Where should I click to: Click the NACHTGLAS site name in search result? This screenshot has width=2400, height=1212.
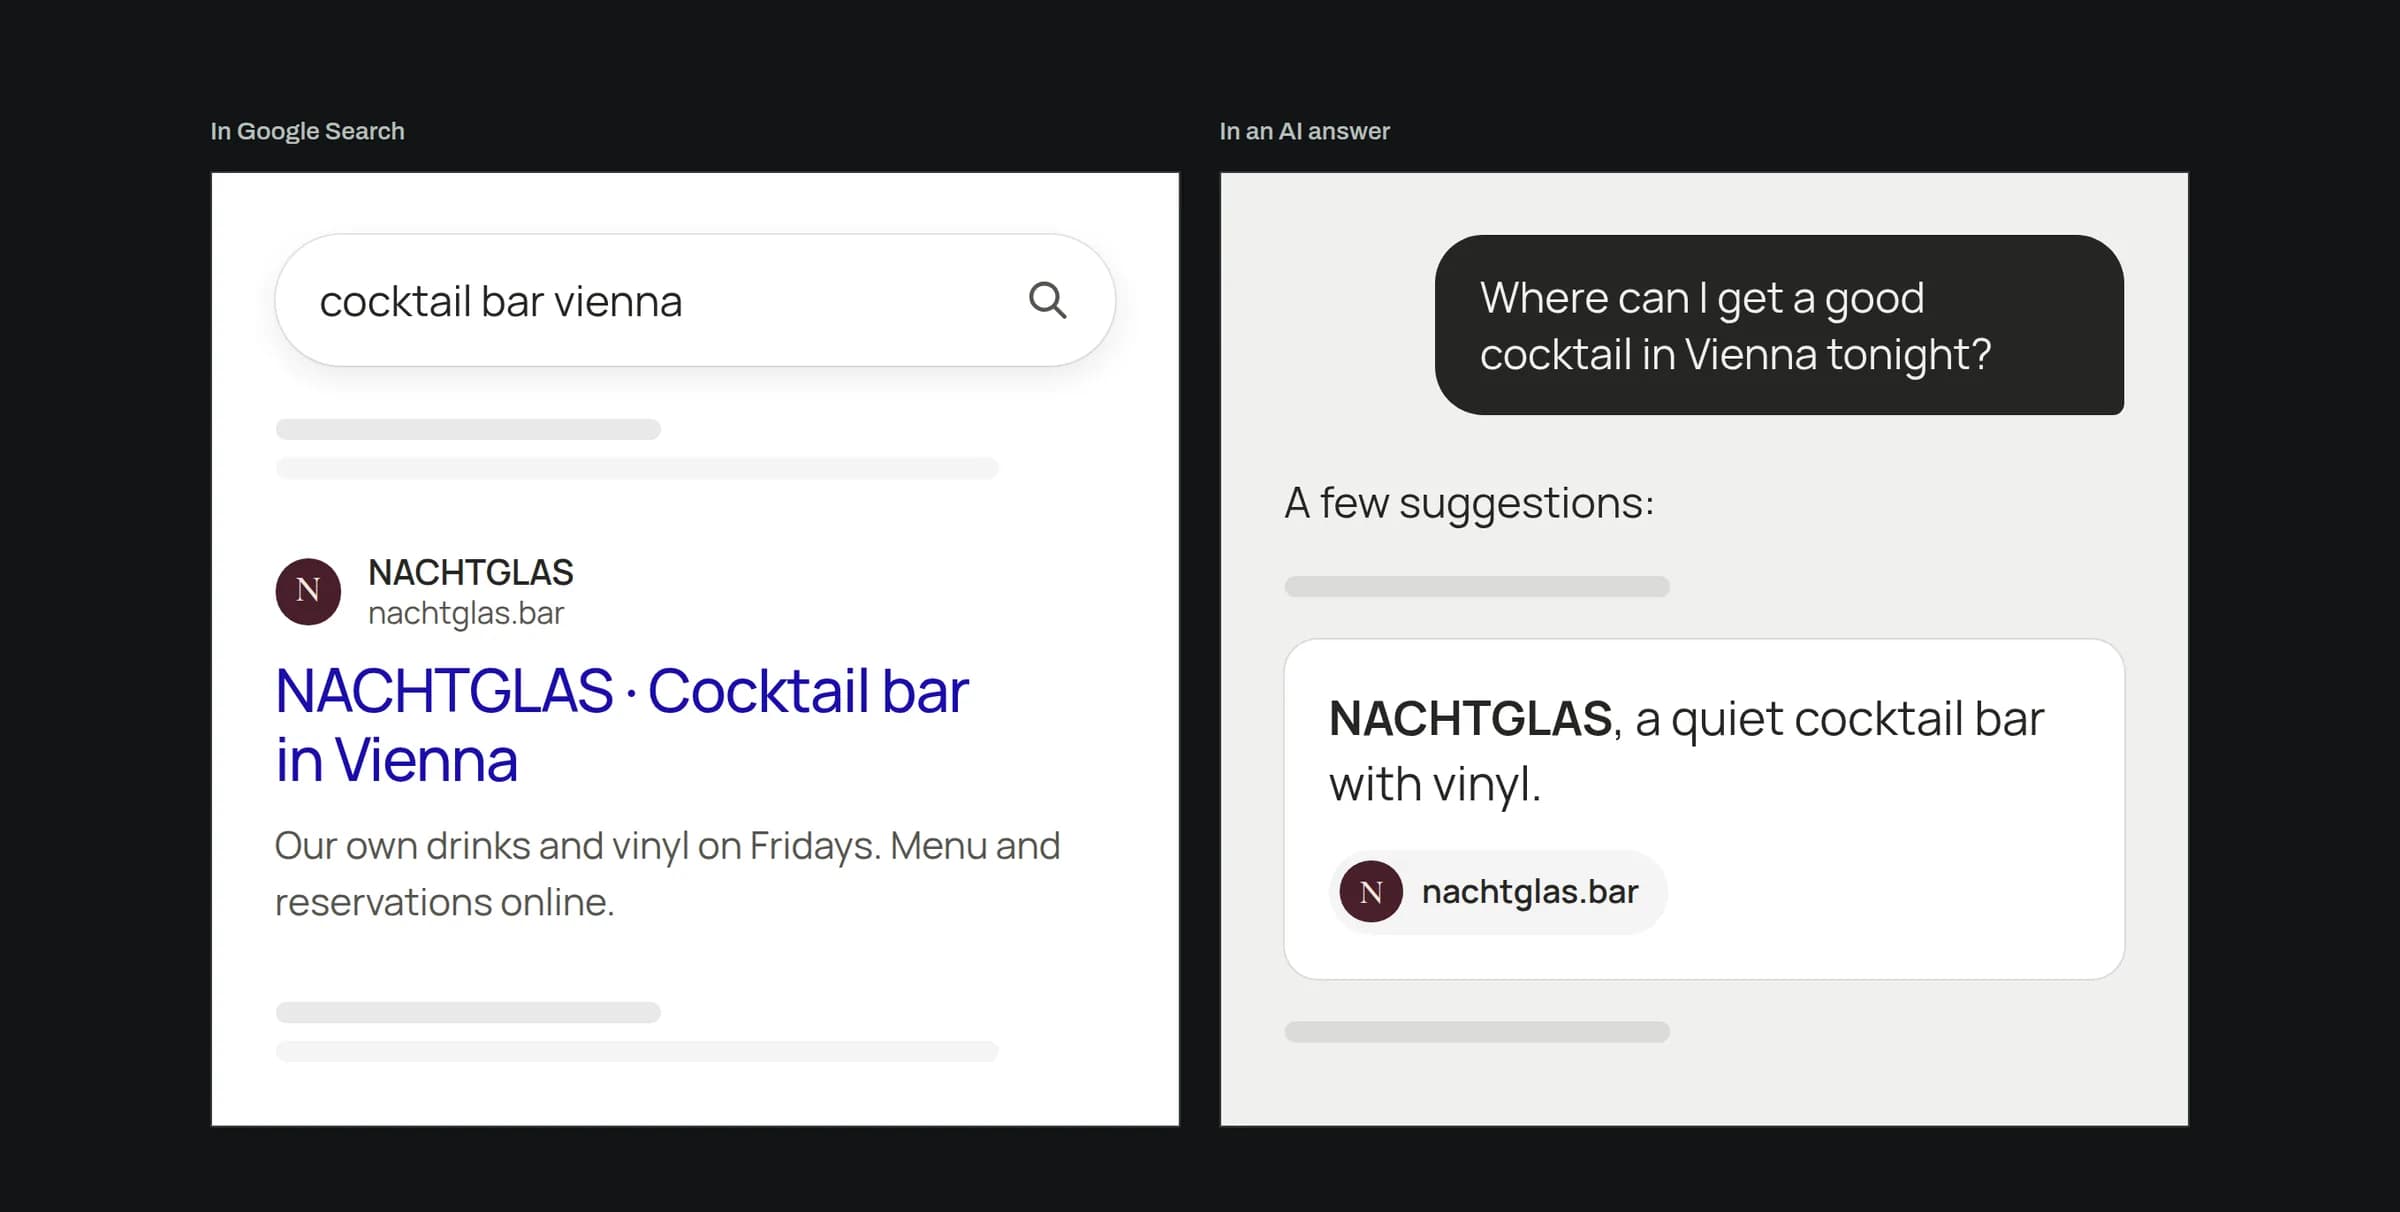coord(470,572)
